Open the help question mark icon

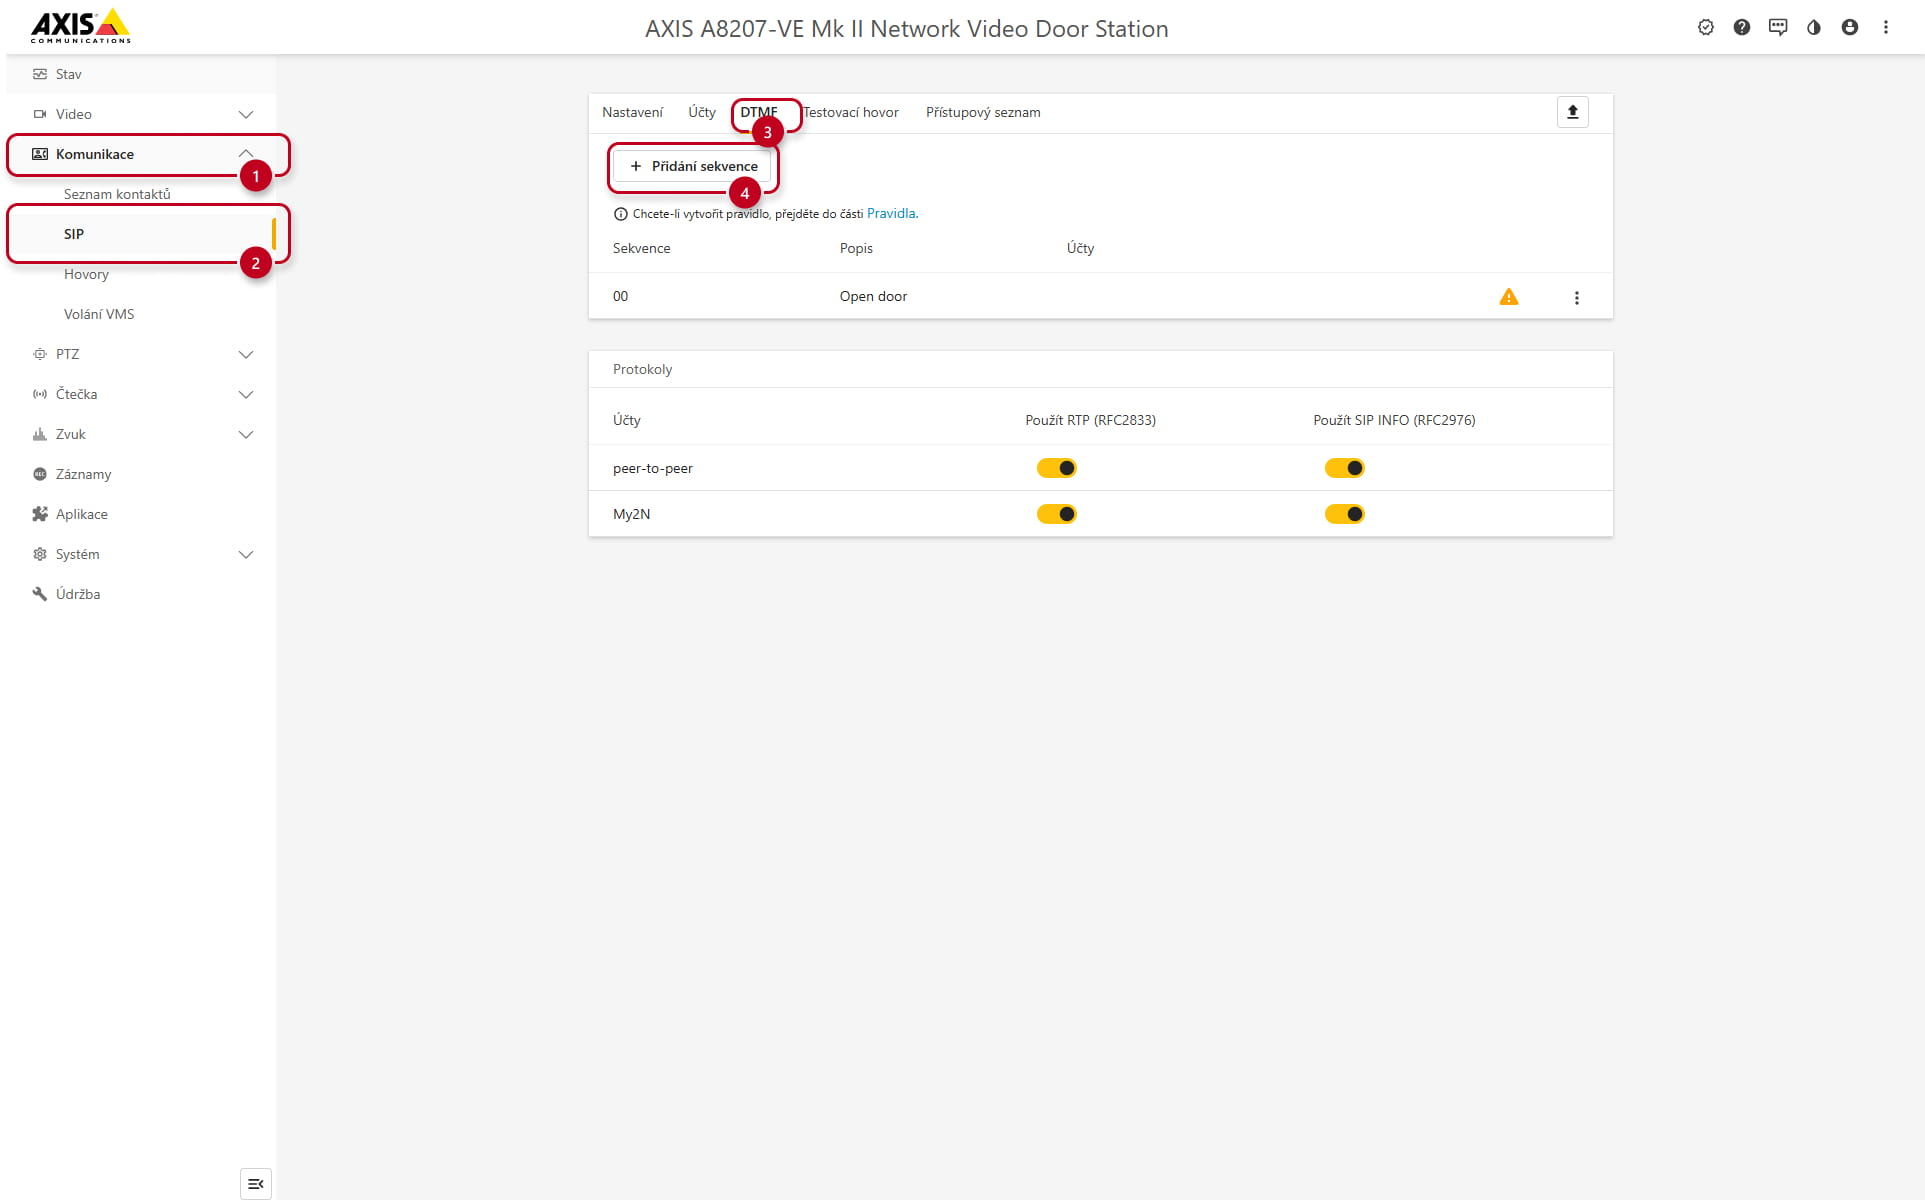[x=1742, y=28]
